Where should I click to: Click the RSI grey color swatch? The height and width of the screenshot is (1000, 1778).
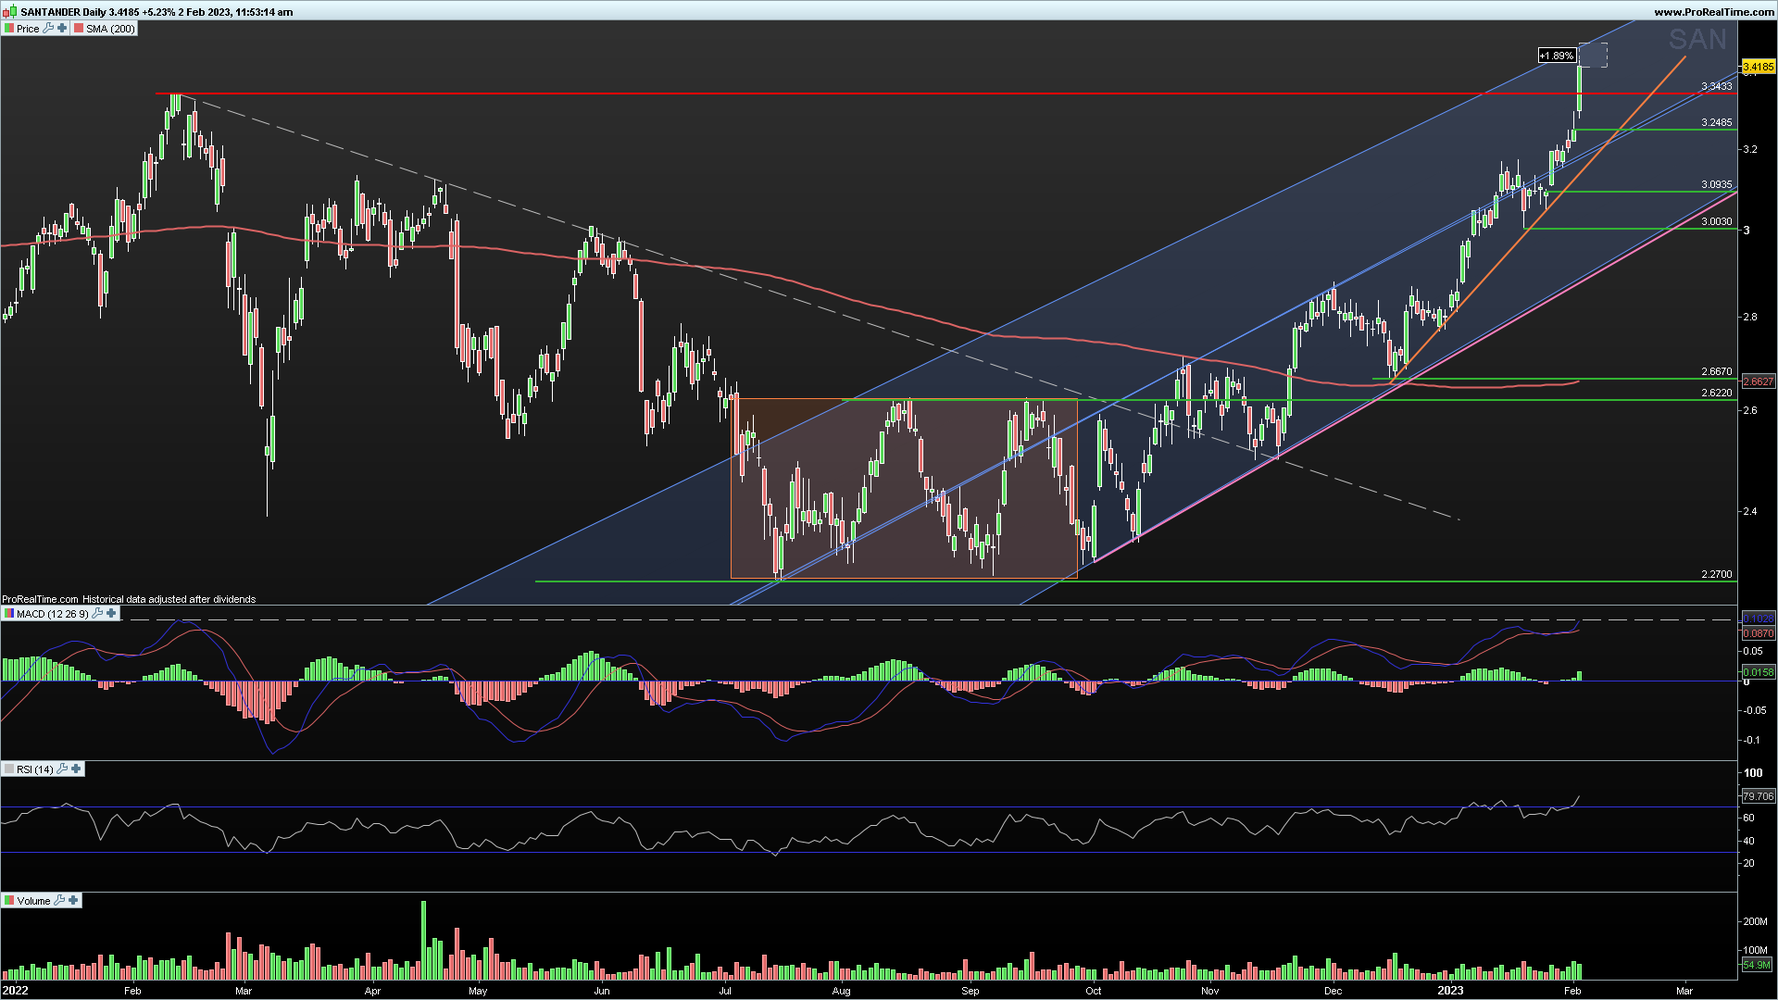pos(9,769)
